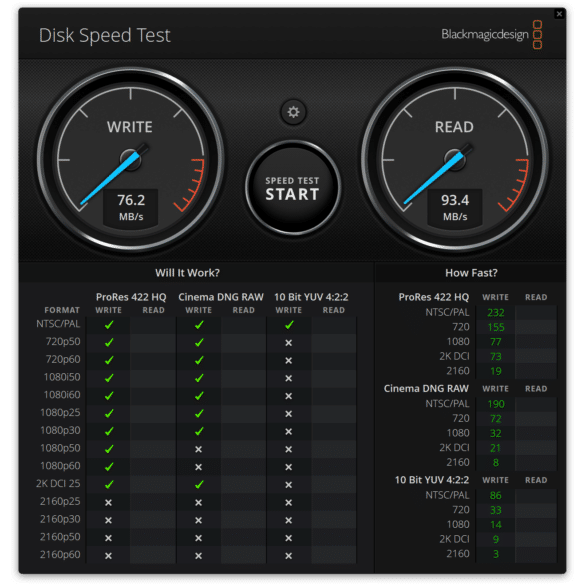
Task: Click ProRes 422 HQ write checkmark for 720p60
Action: coord(109,360)
